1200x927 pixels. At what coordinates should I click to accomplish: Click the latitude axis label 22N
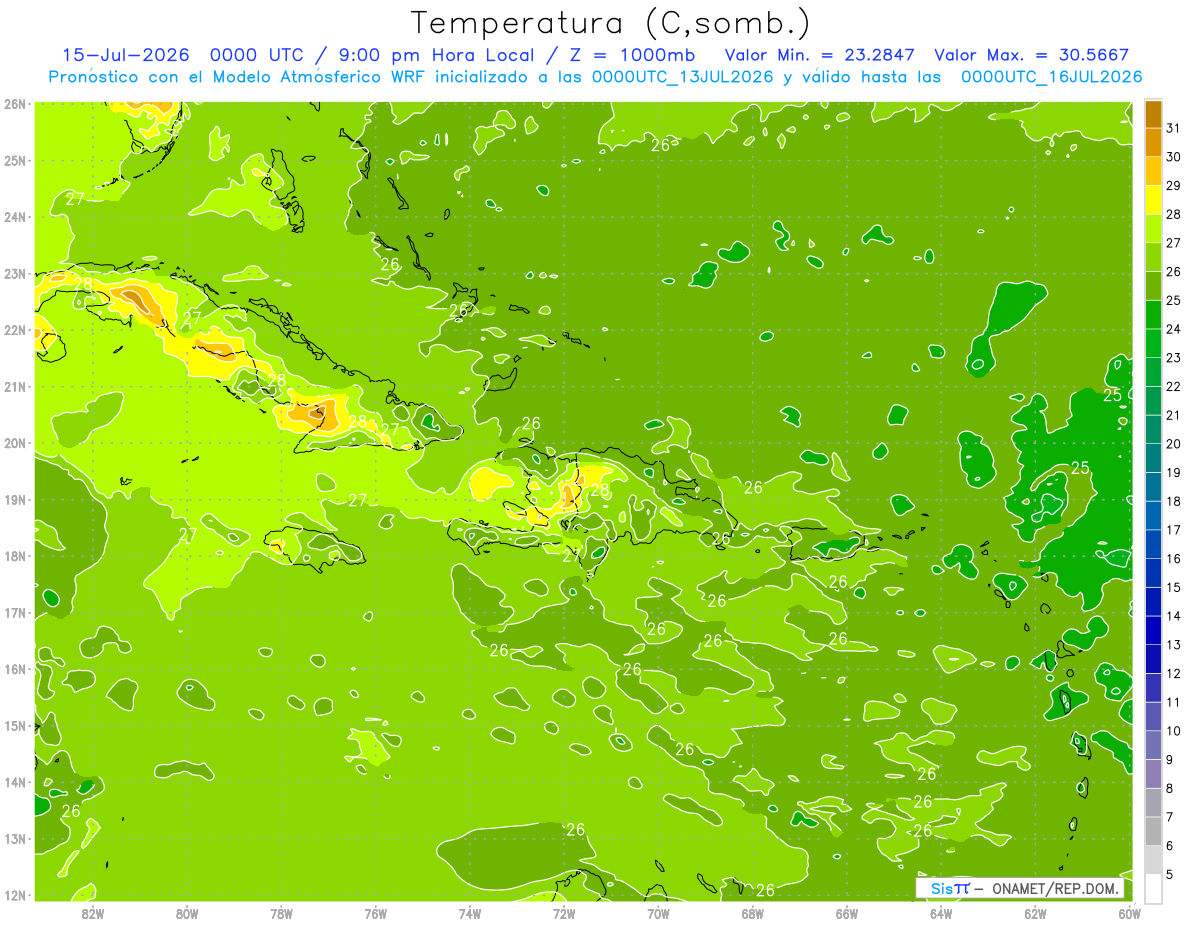[x=15, y=330]
